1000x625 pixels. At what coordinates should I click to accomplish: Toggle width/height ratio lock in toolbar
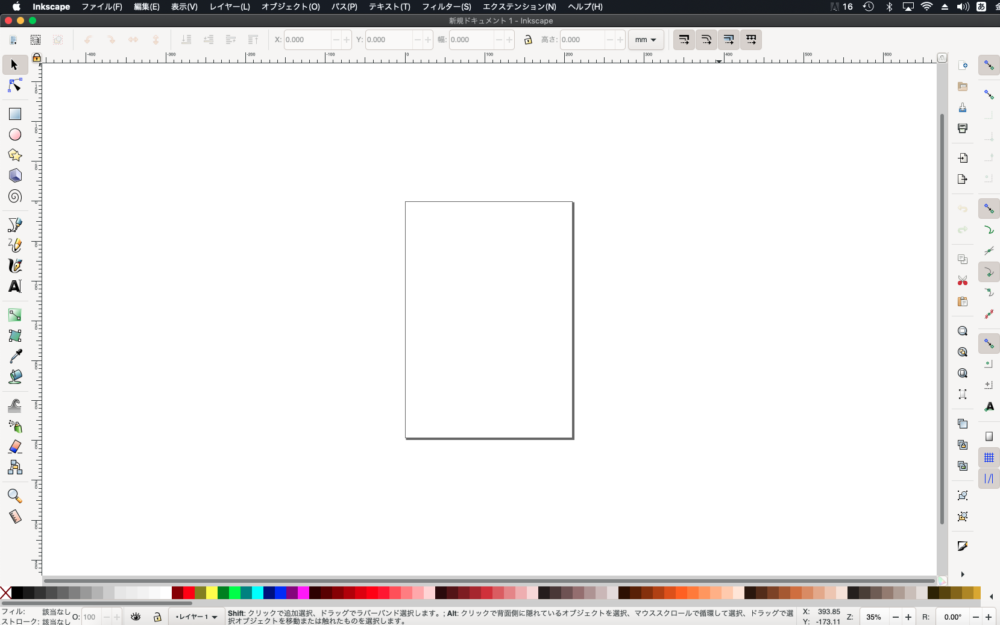point(527,40)
